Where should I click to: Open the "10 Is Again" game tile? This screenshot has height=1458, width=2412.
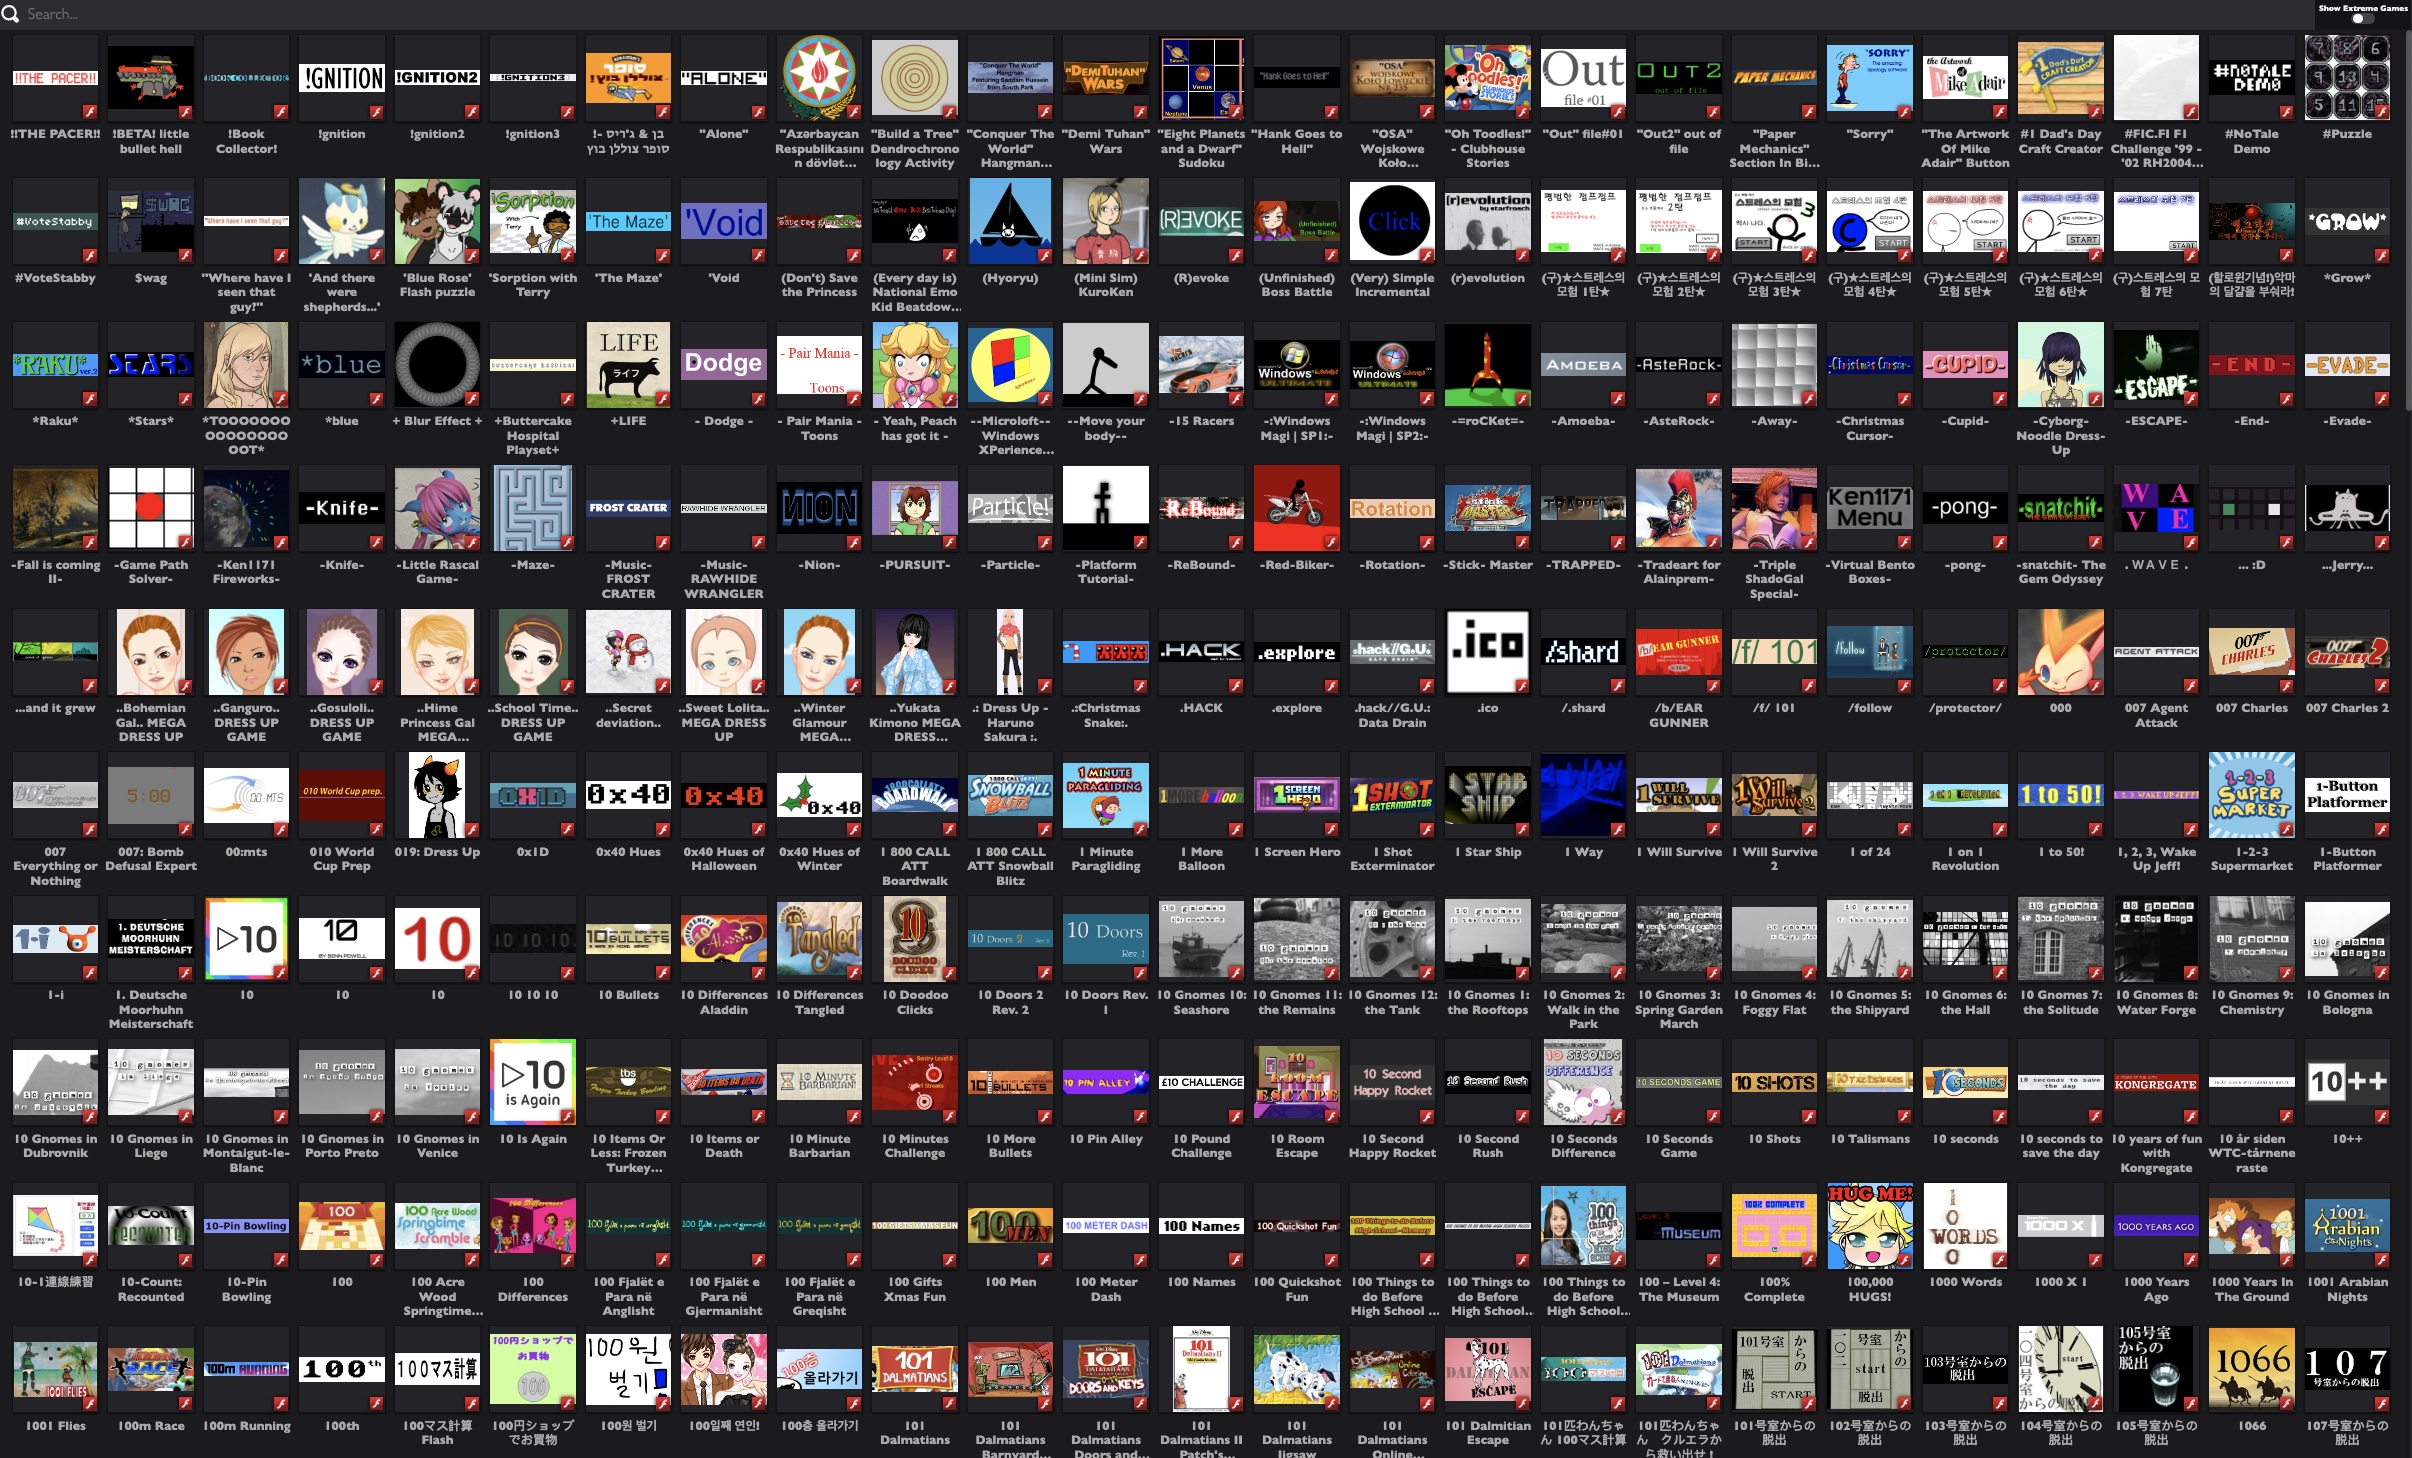[x=532, y=1082]
